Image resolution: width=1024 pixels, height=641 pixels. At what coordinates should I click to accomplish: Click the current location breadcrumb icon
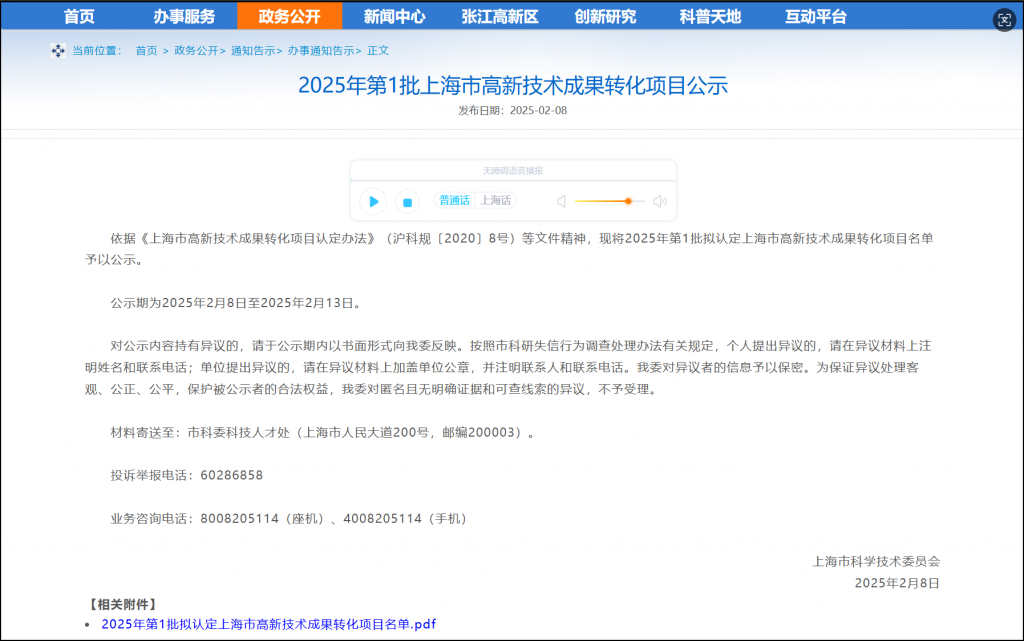point(58,51)
